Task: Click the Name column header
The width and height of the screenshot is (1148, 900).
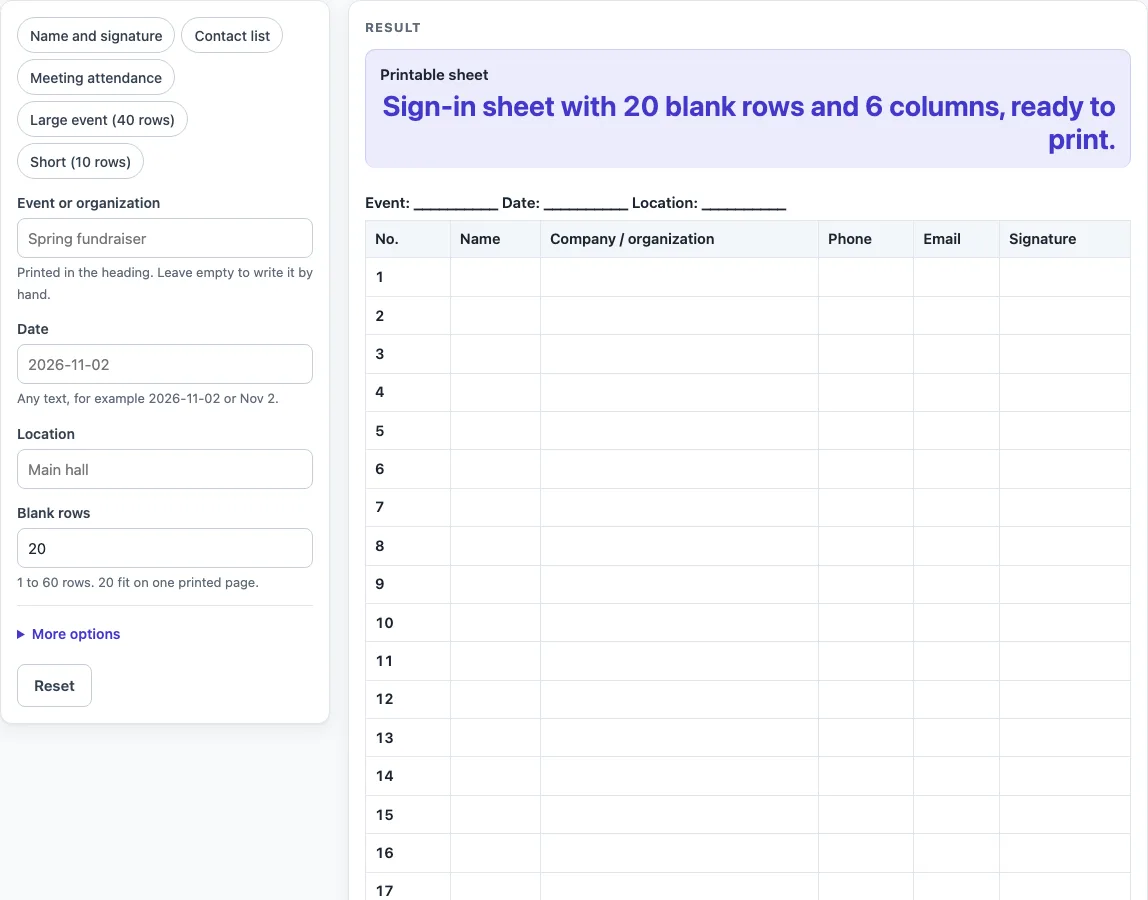Action: (496, 239)
